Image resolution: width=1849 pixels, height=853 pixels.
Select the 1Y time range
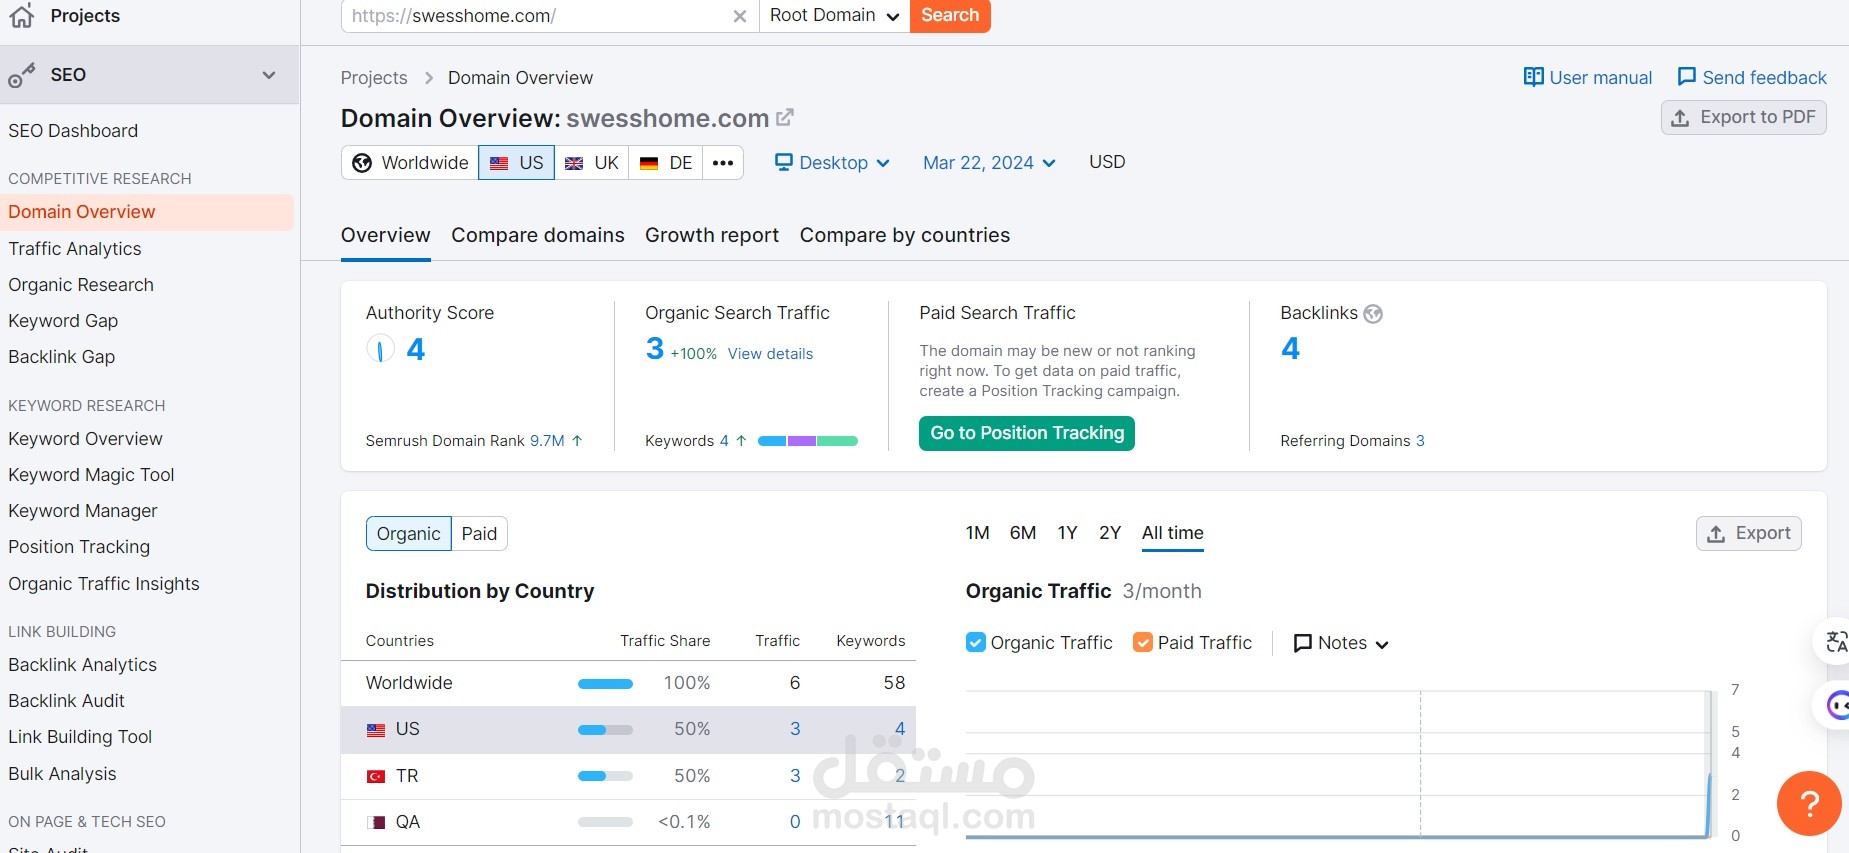click(1068, 533)
